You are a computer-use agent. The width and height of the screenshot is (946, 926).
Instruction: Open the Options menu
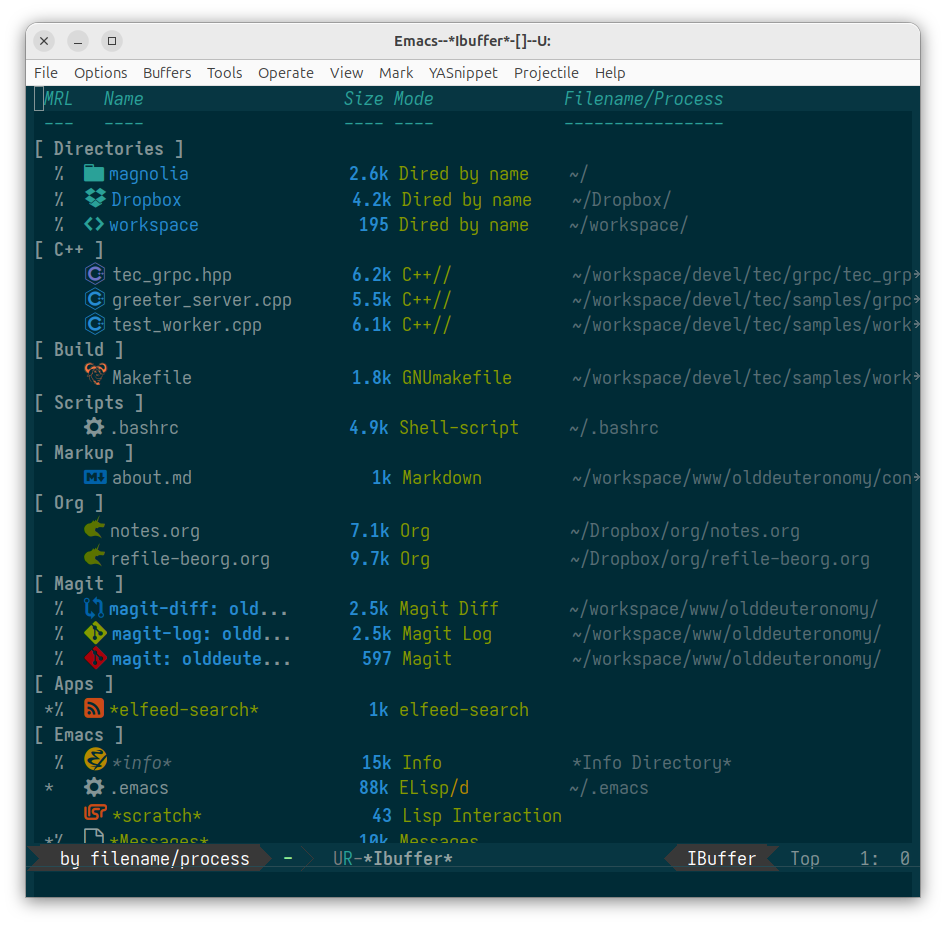pos(101,73)
